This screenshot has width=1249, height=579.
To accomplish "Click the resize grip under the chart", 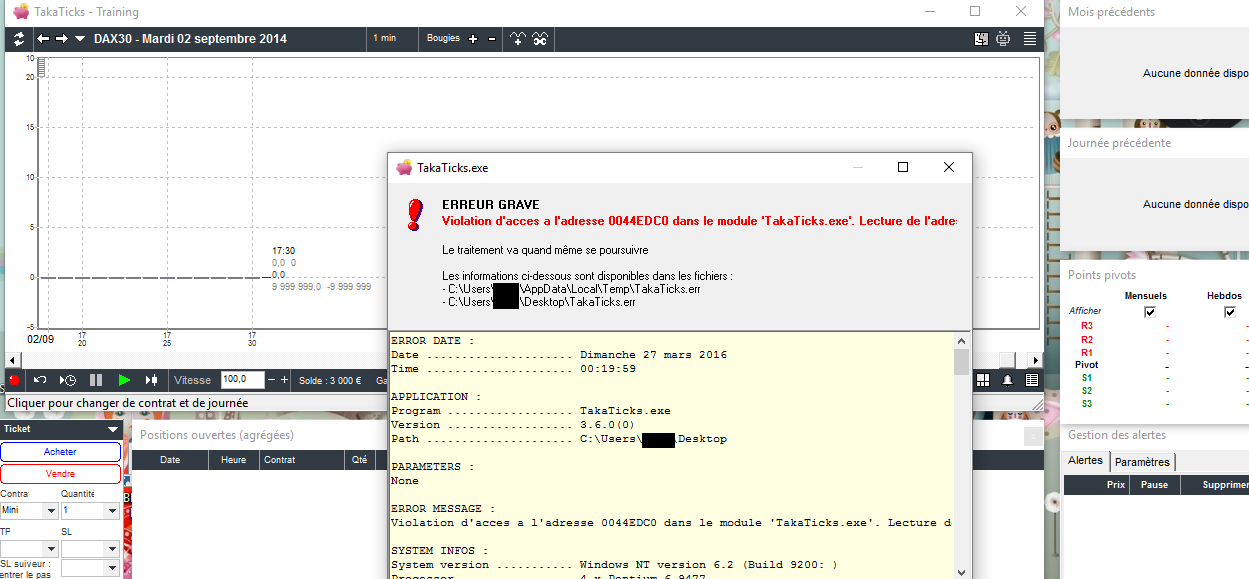I will coord(1037,403).
